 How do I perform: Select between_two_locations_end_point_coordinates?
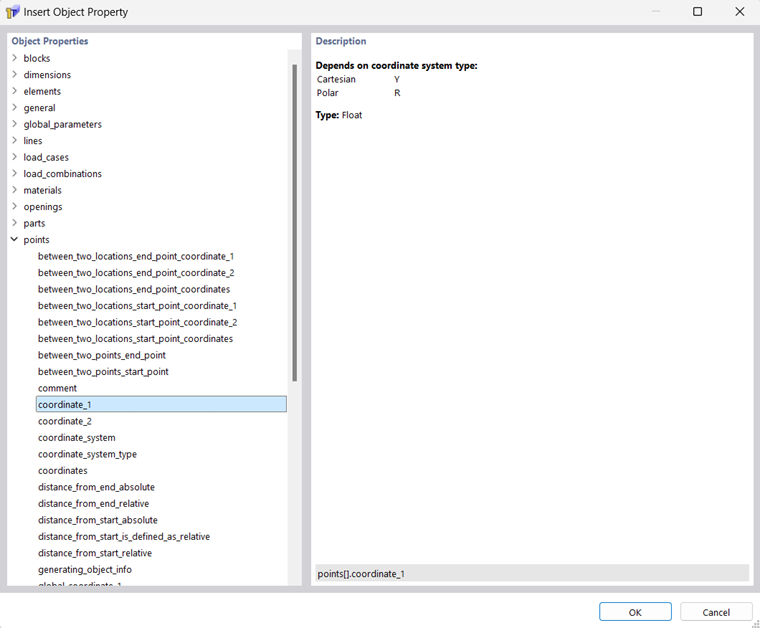[x=134, y=289]
